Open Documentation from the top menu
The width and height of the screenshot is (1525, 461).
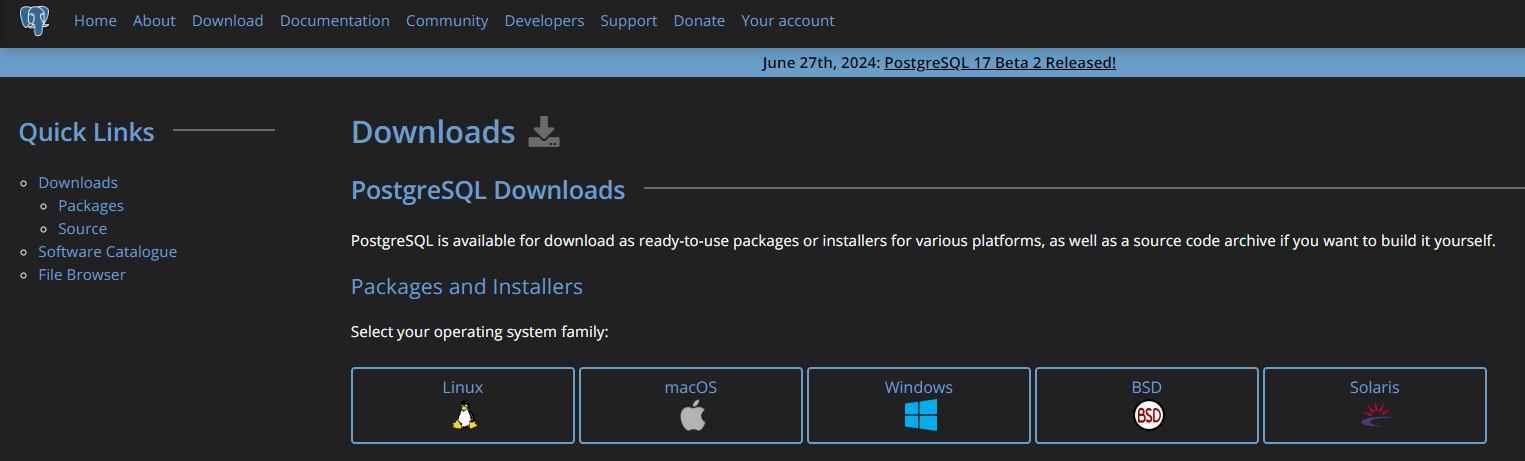pos(335,20)
